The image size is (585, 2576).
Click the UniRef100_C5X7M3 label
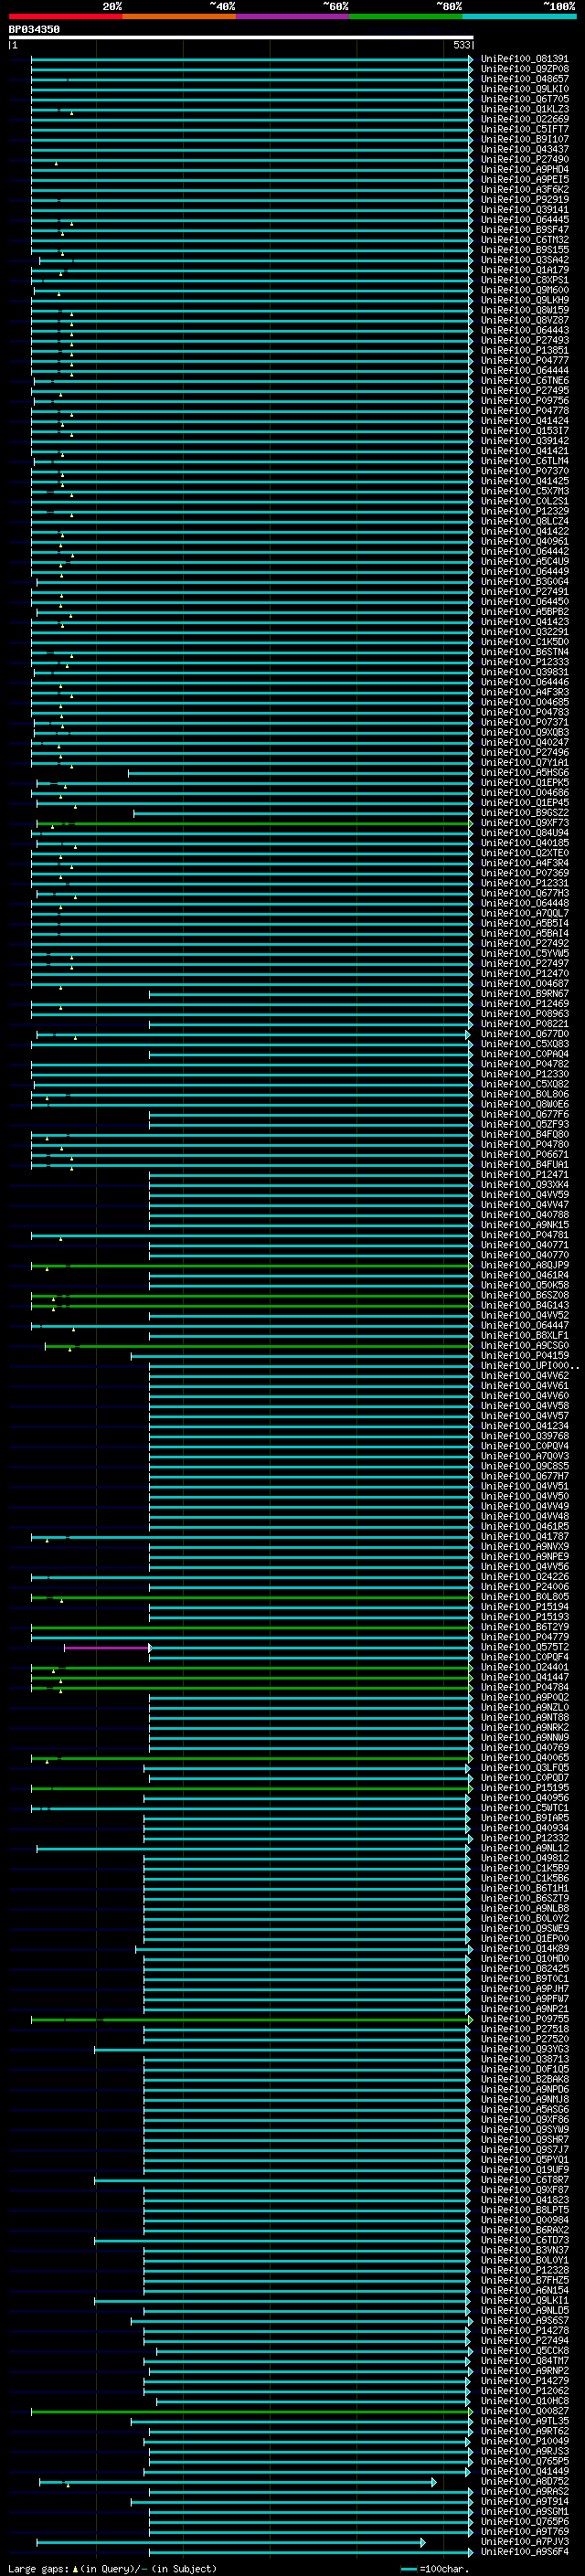tap(525, 491)
